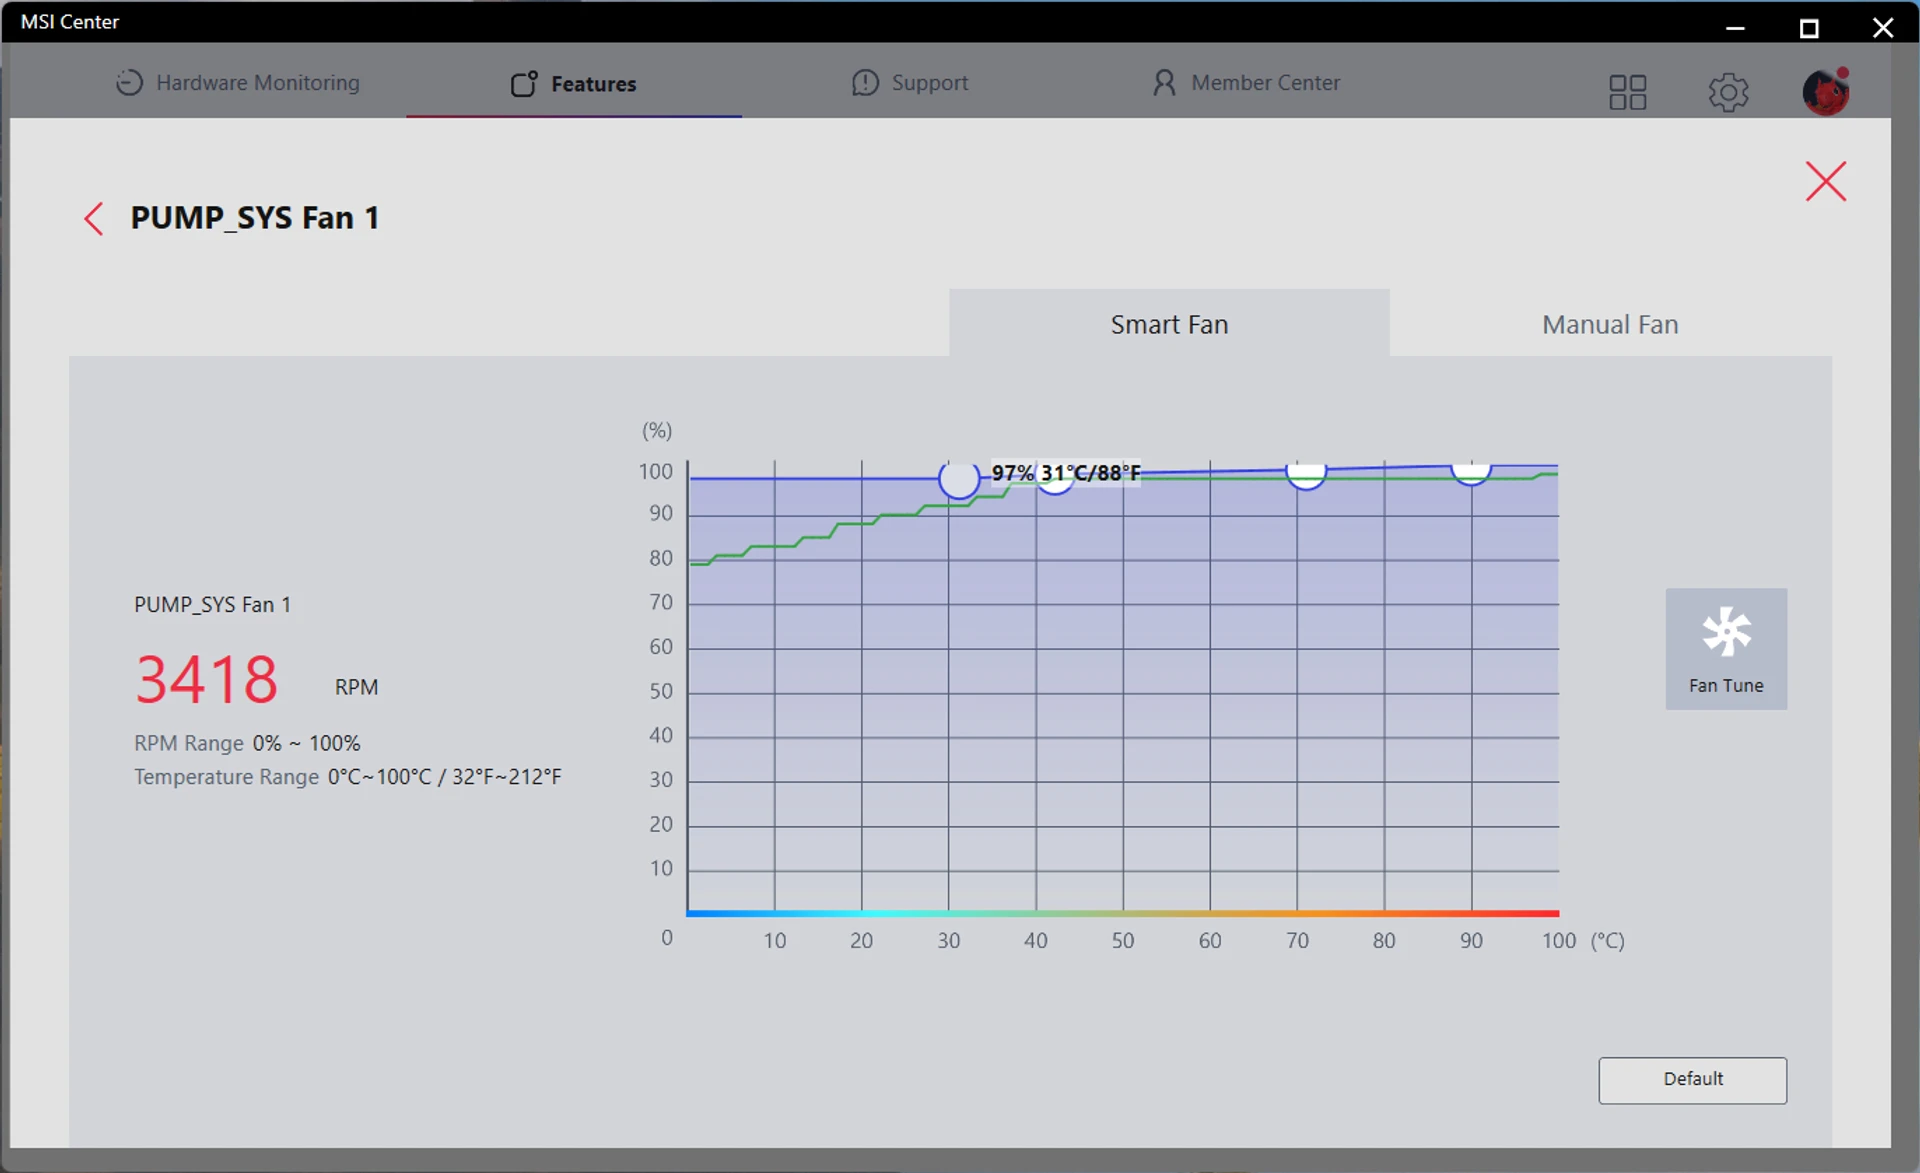Click the Support chat bubble icon

click(865, 83)
